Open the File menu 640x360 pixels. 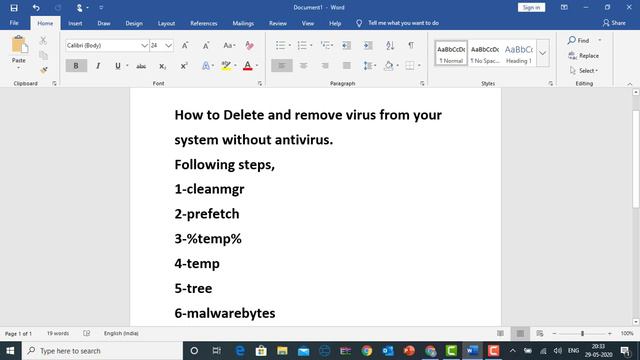14,23
